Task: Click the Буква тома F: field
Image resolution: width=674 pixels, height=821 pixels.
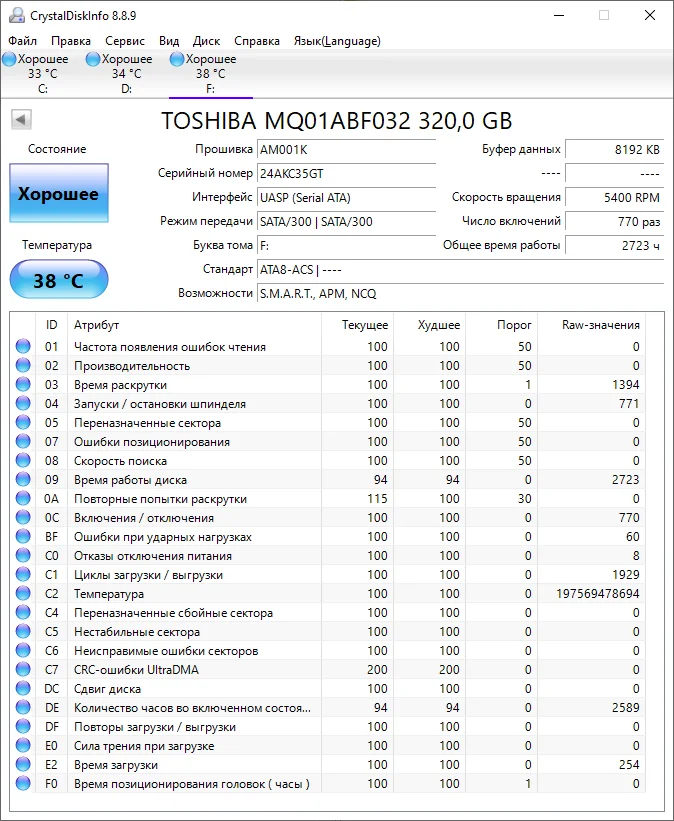Action: coord(346,245)
